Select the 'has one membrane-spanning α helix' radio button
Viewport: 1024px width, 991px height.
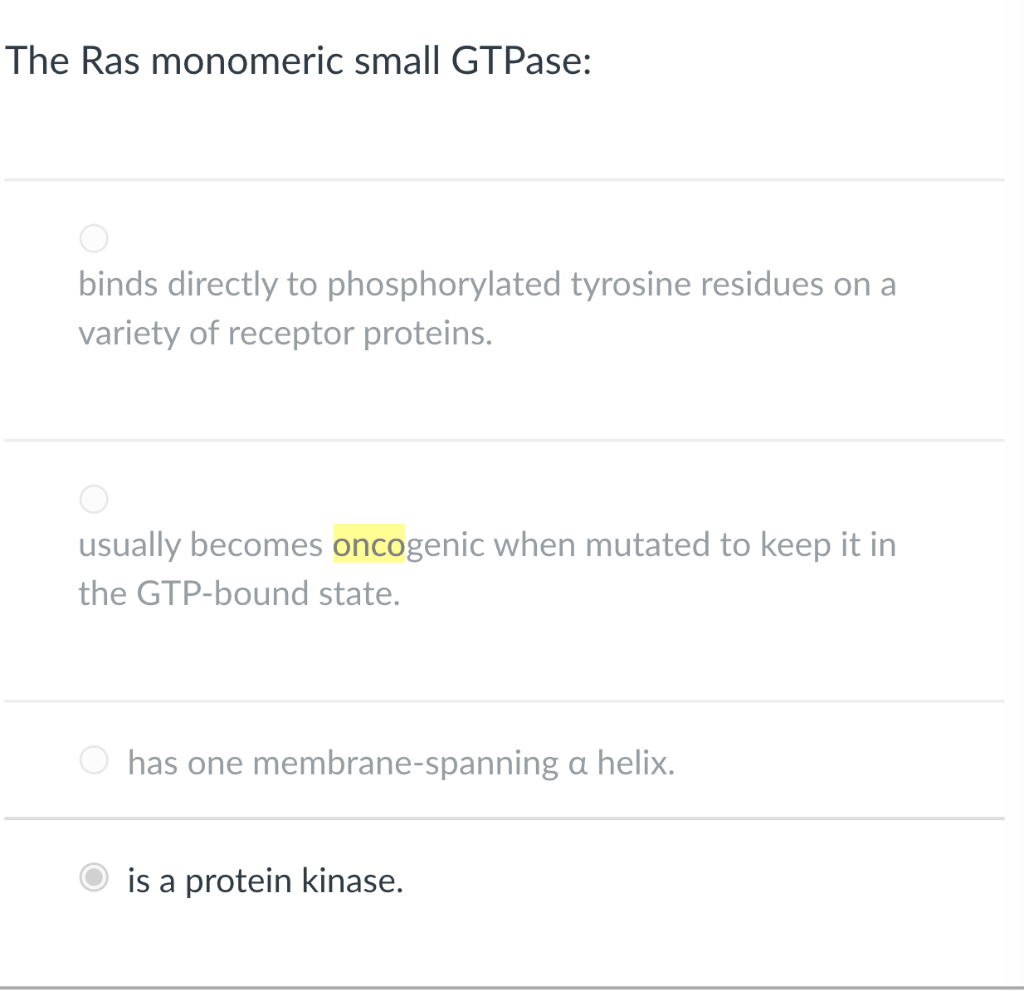(93, 760)
